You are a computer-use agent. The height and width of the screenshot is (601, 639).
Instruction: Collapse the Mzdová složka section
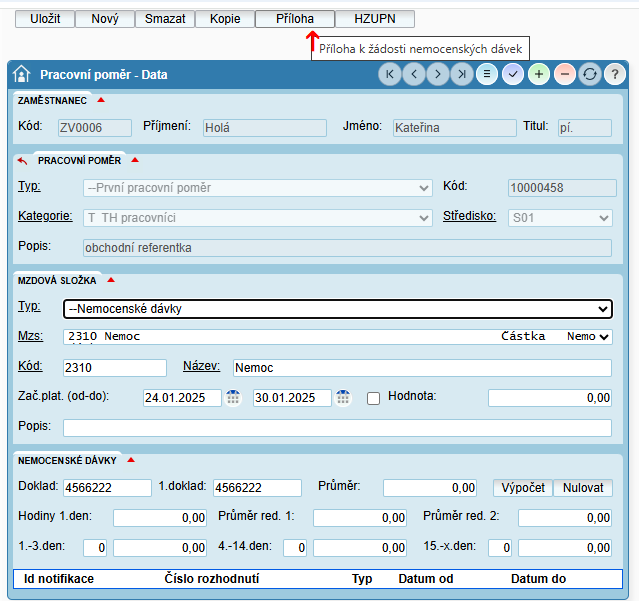(x=111, y=280)
